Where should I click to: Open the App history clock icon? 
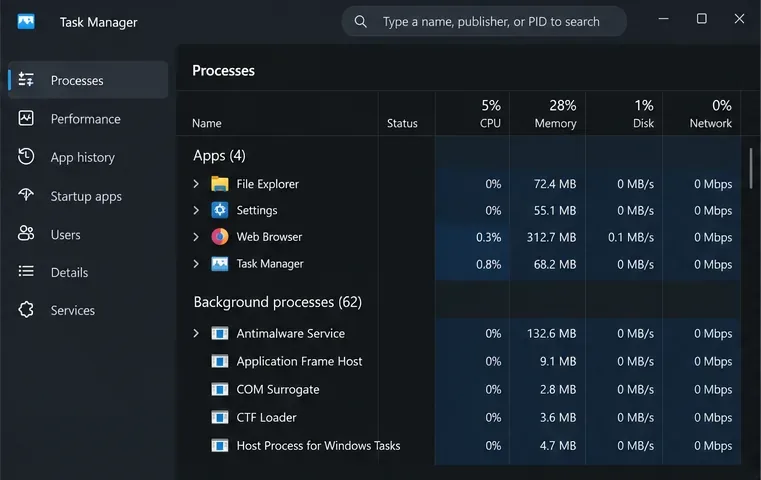coord(26,156)
